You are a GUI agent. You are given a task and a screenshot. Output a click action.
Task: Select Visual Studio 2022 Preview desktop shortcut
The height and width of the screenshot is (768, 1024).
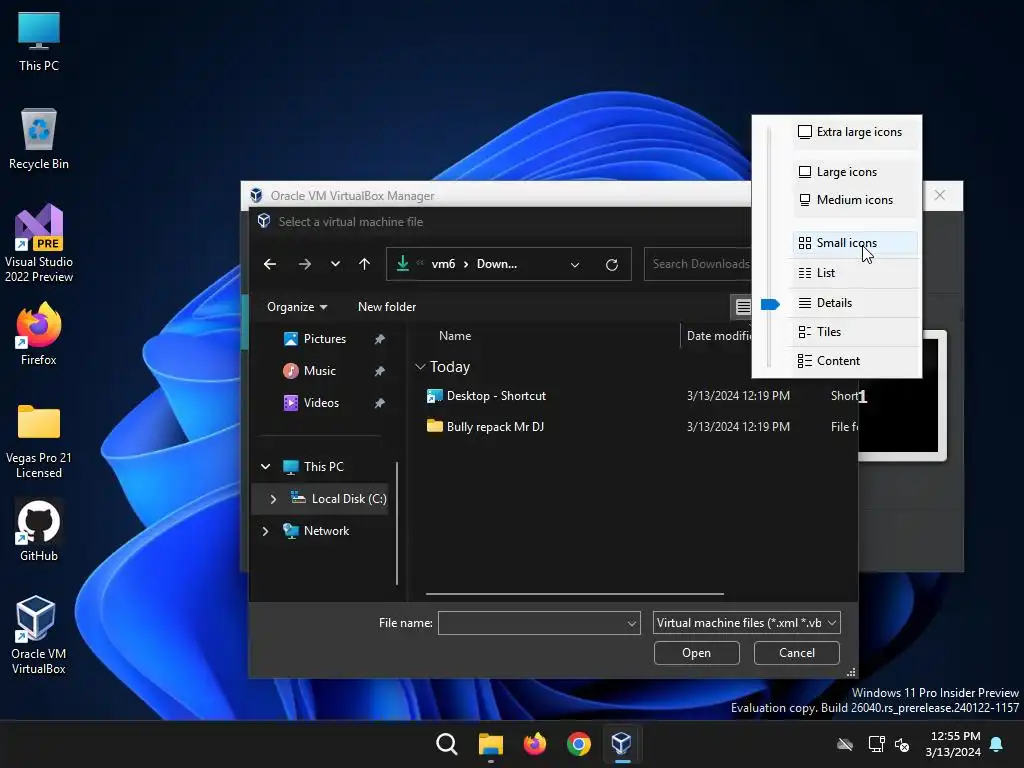pos(39,244)
